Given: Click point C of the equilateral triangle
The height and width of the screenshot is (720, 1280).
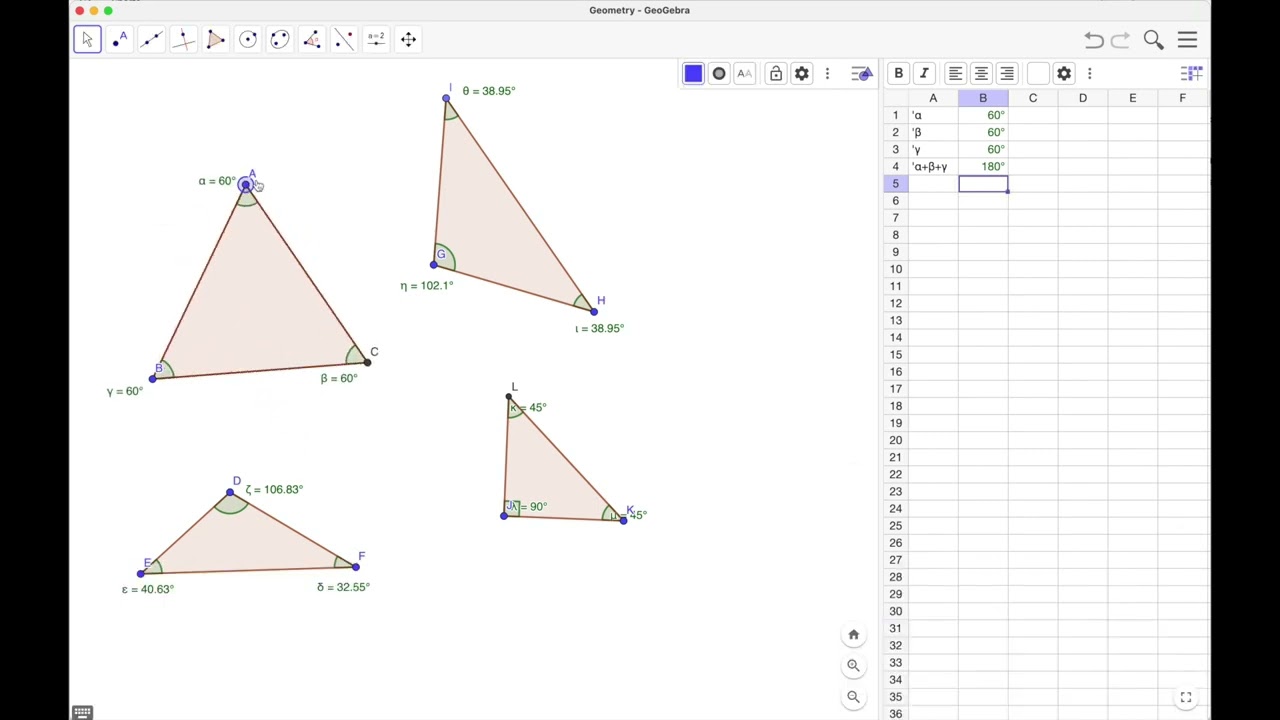Looking at the screenshot, I should pos(367,362).
